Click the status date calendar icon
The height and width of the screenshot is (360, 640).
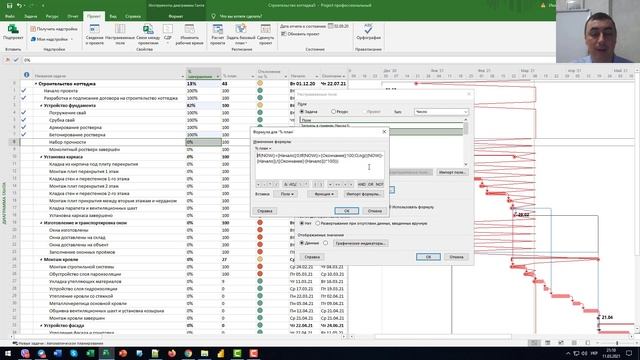coord(331,26)
